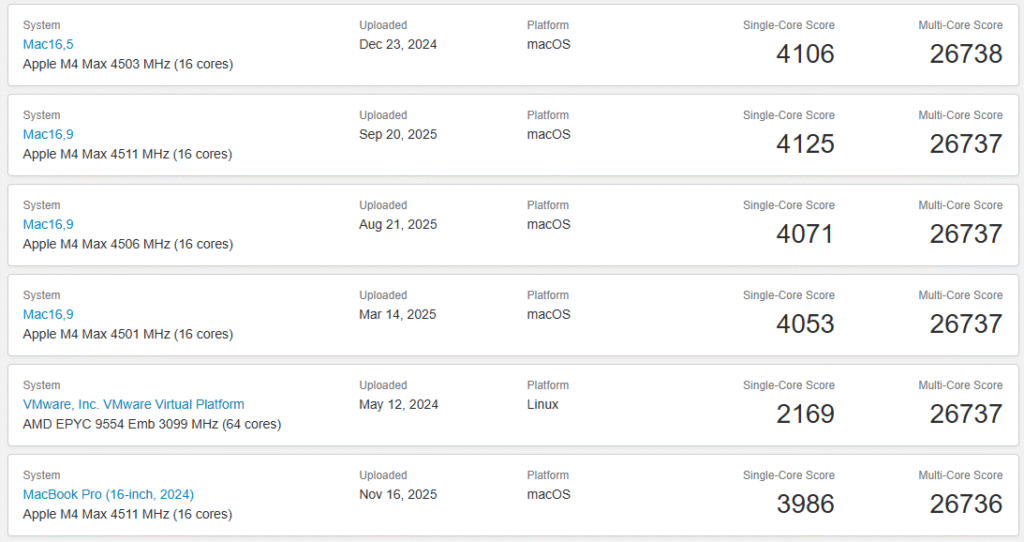Open the MacBook Pro (16-inch, 2024) link
Screen dimensions: 1024x542
click(108, 494)
